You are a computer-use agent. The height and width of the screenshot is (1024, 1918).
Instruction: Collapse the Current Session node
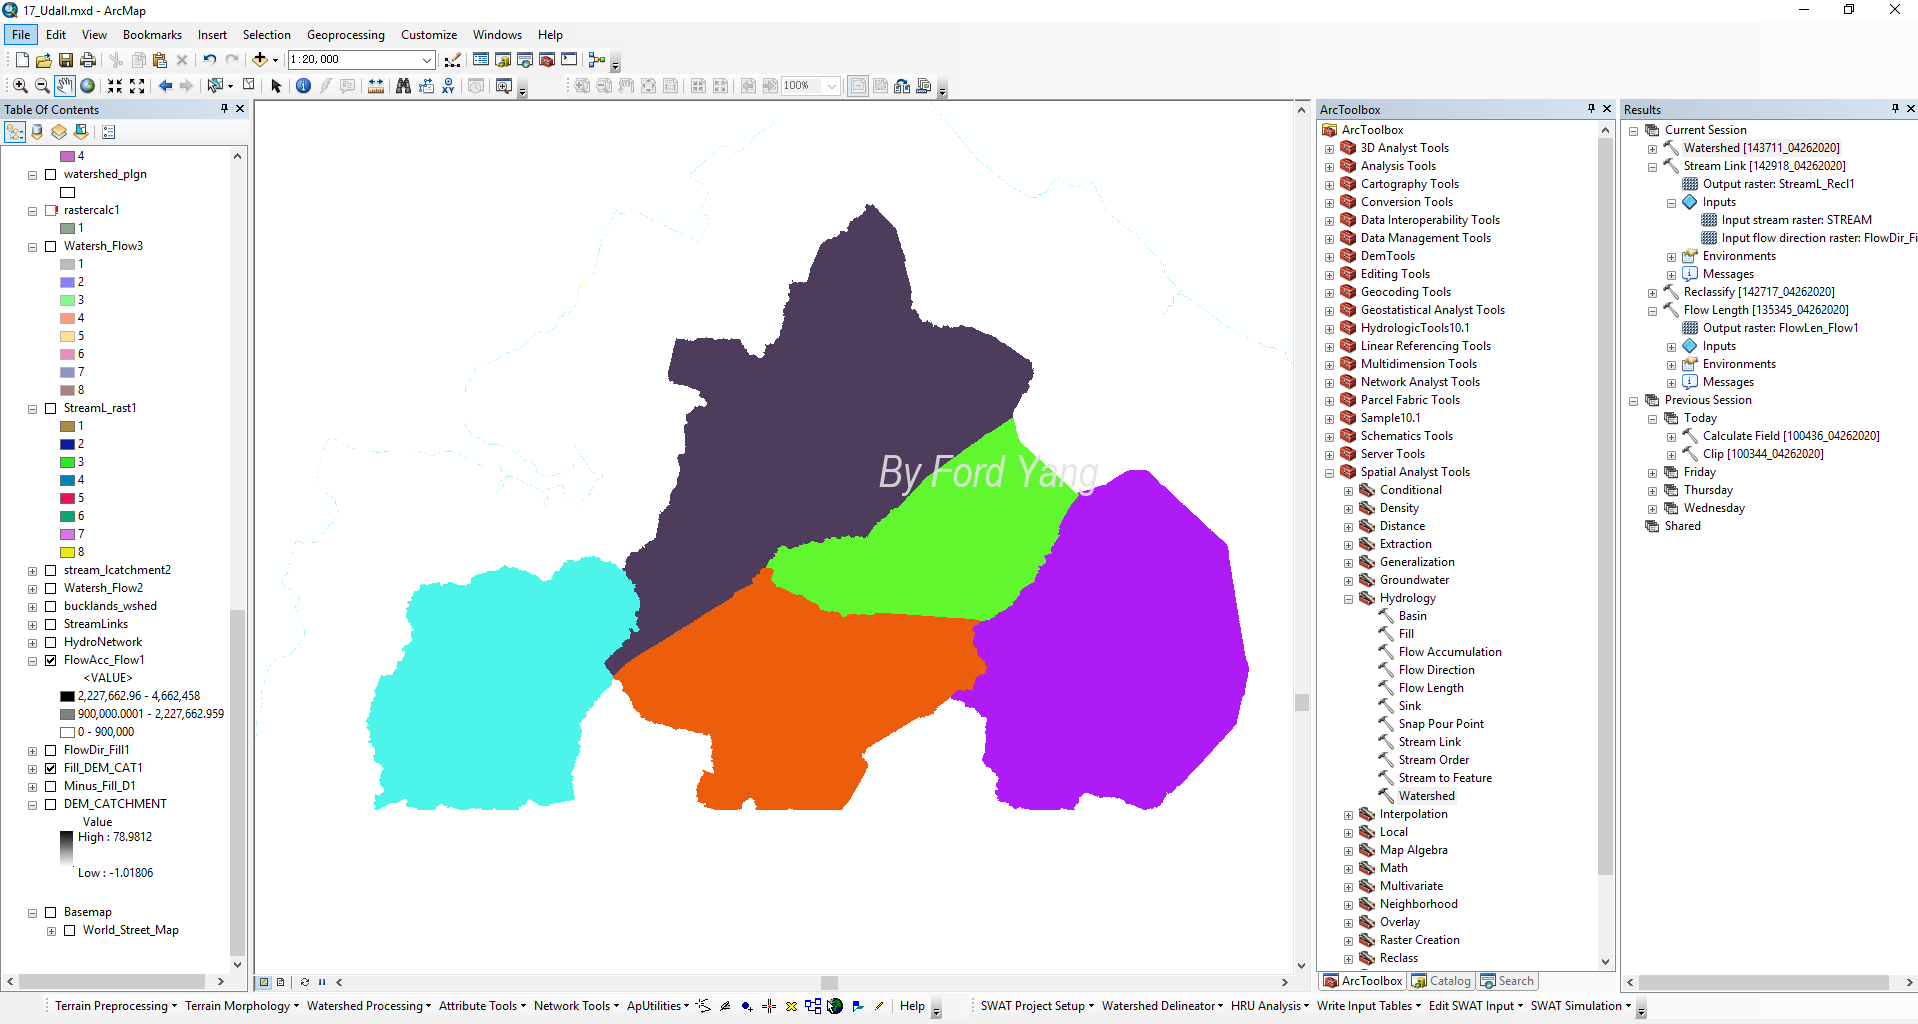(x=1633, y=131)
